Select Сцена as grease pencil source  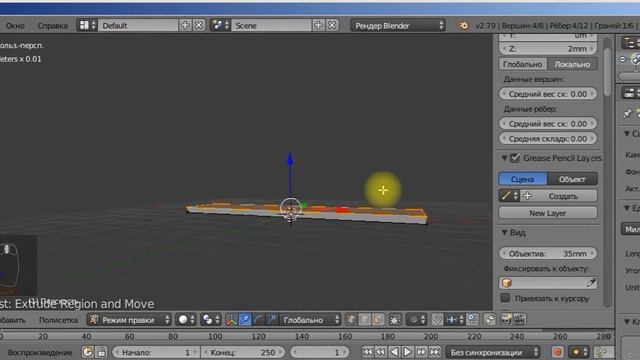pyautogui.click(x=522, y=179)
